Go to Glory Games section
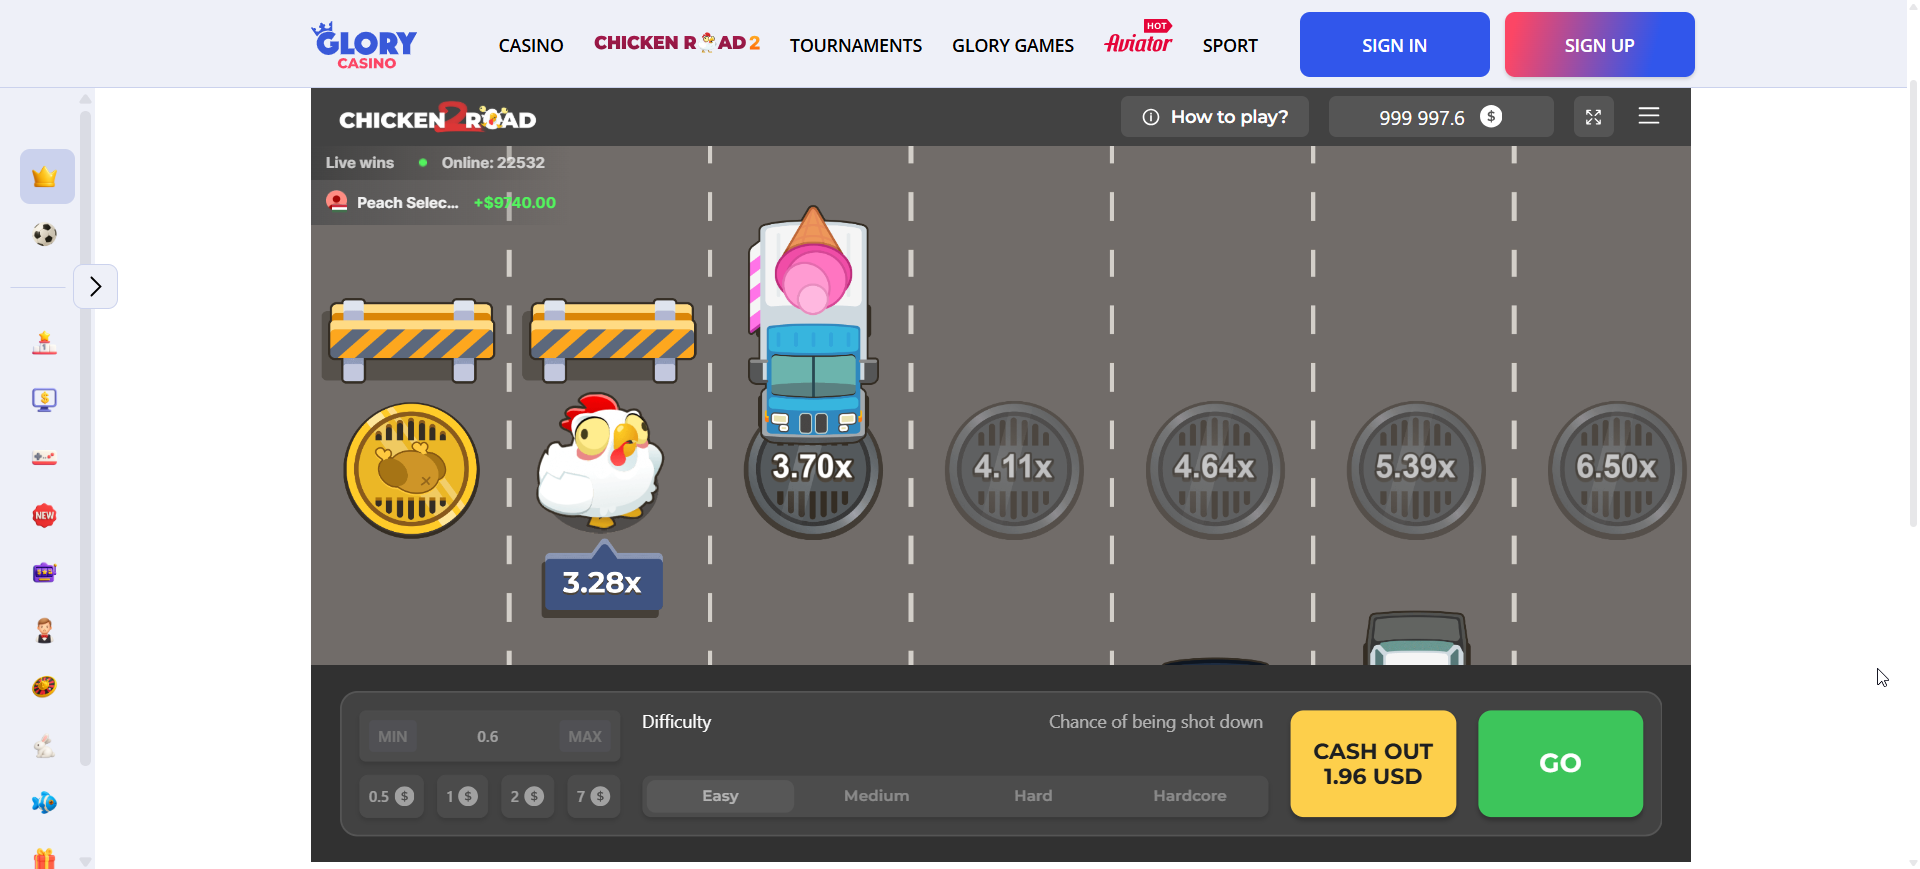This screenshot has width=1920, height=869. (x=1012, y=46)
